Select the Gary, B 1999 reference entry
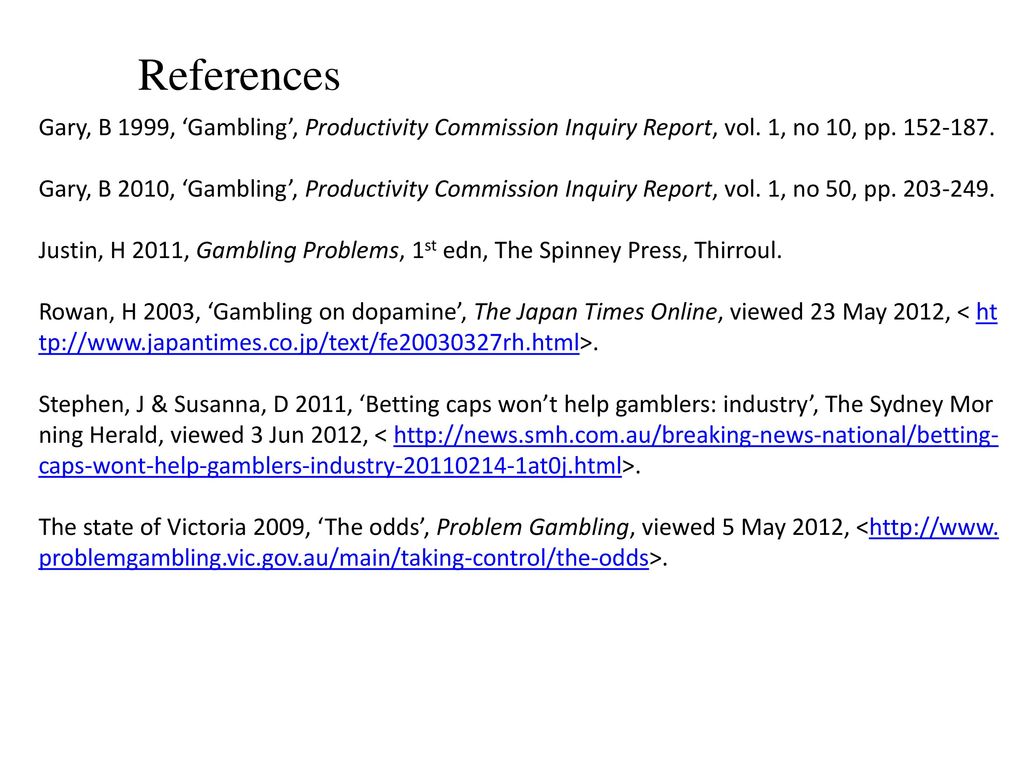The width and height of the screenshot is (1024, 768). 517,127
